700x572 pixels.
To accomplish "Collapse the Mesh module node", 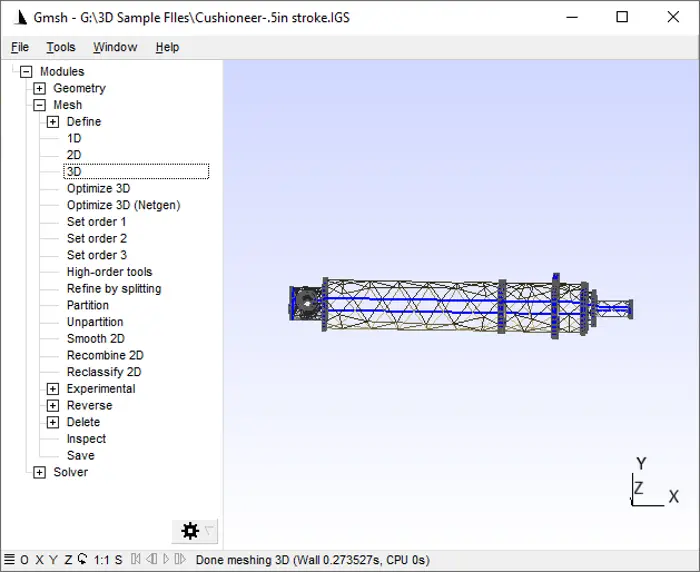I will pyautogui.click(x=39, y=105).
